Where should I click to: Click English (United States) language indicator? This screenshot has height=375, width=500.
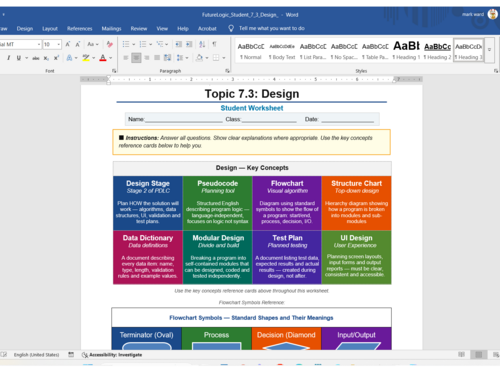[x=36, y=355]
